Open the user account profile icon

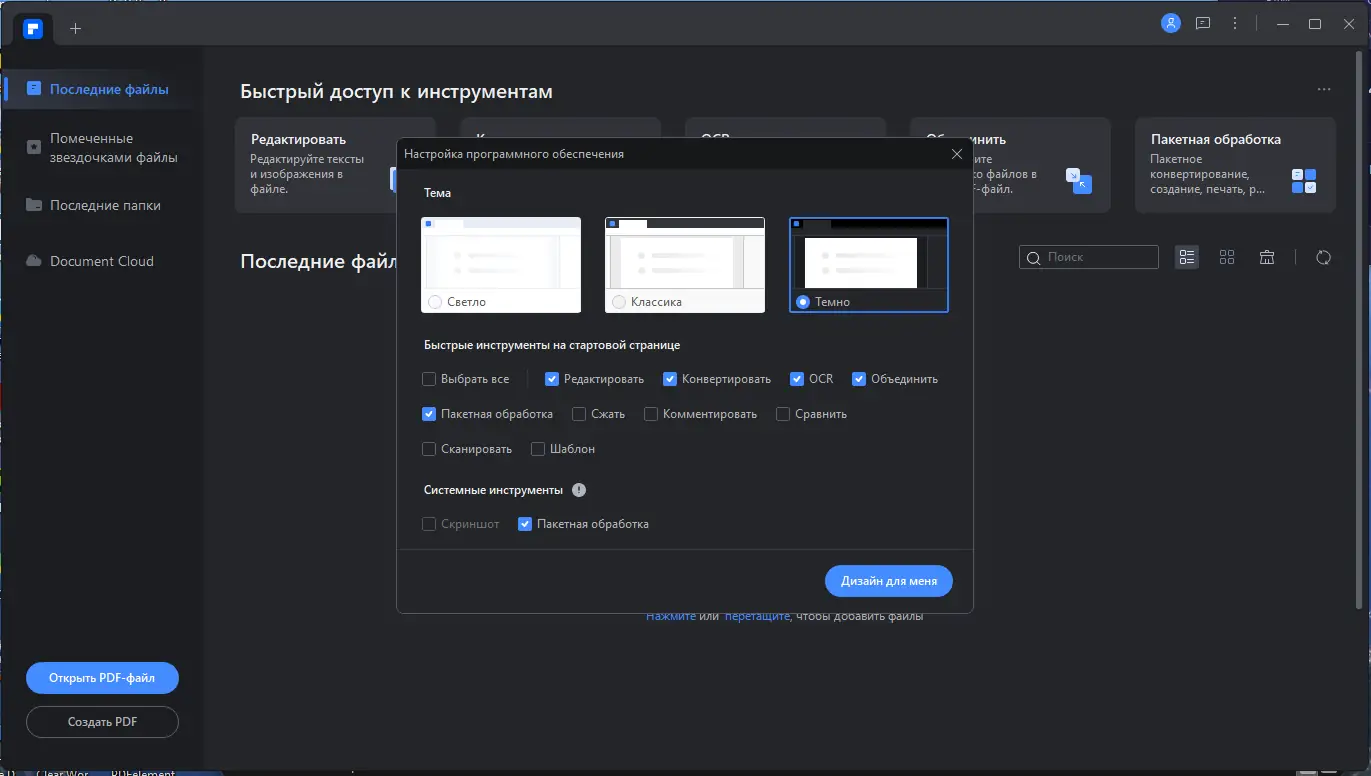coord(1171,24)
